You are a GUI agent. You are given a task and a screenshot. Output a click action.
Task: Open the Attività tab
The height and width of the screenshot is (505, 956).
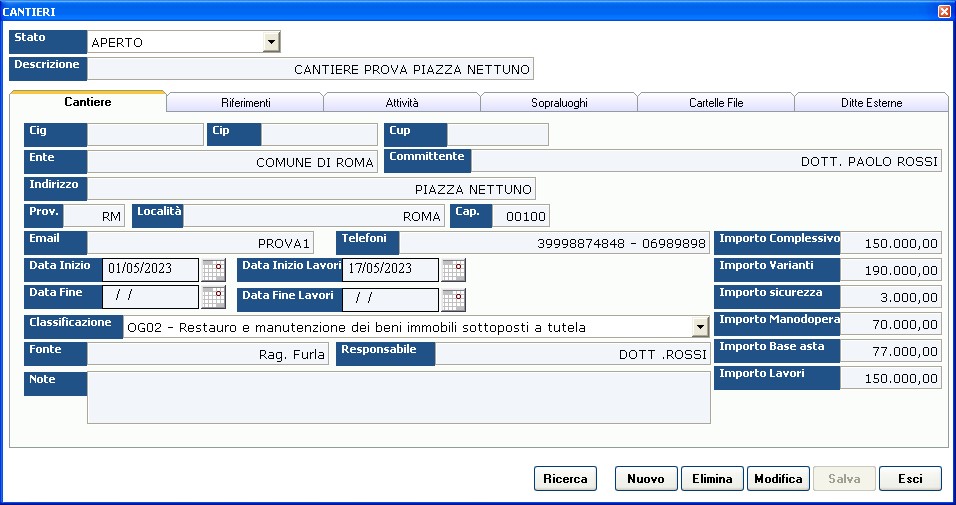pyautogui.click(x=402, y=102)
